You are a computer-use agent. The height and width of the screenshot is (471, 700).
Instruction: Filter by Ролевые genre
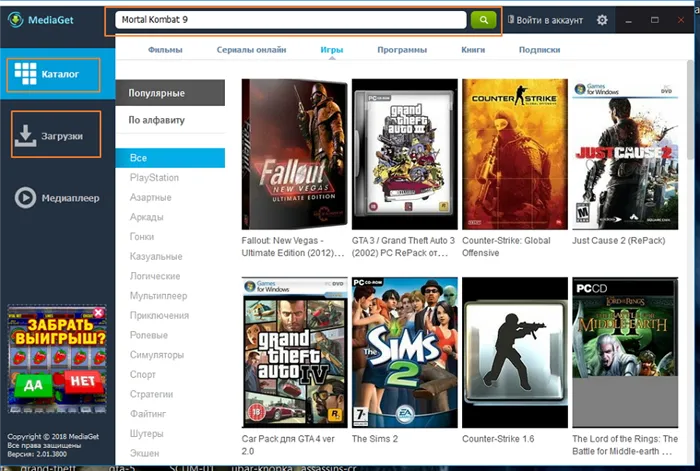pos(149,335)
